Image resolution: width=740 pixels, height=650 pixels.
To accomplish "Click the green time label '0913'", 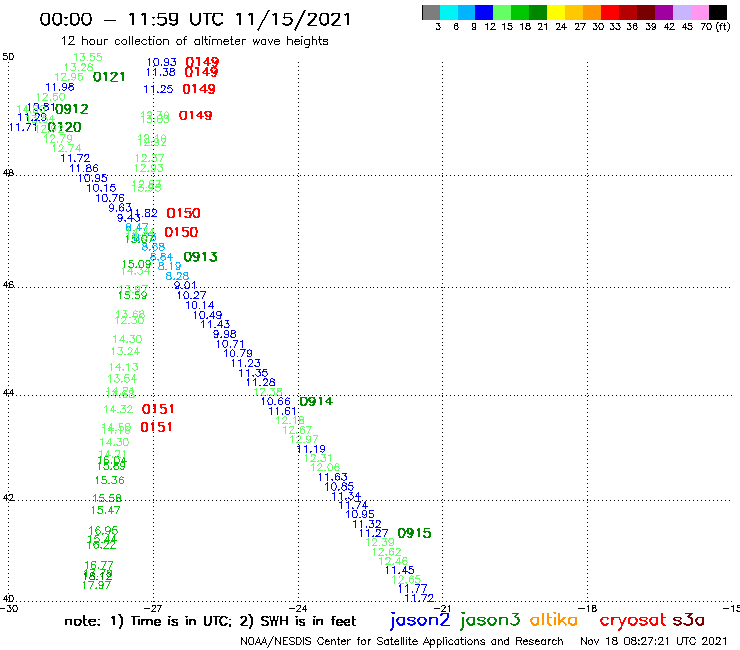I will [x=200, y=257].
